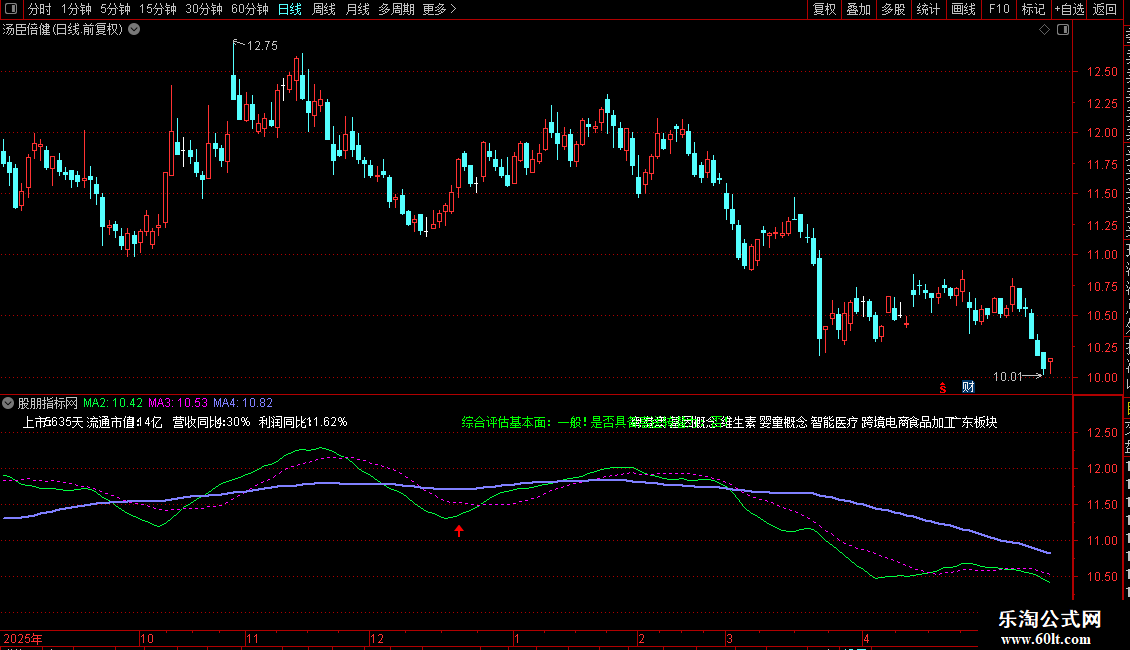1130x650 pixels.
Task: Click the 11.00 level on main price axis
Action: 1103,255
